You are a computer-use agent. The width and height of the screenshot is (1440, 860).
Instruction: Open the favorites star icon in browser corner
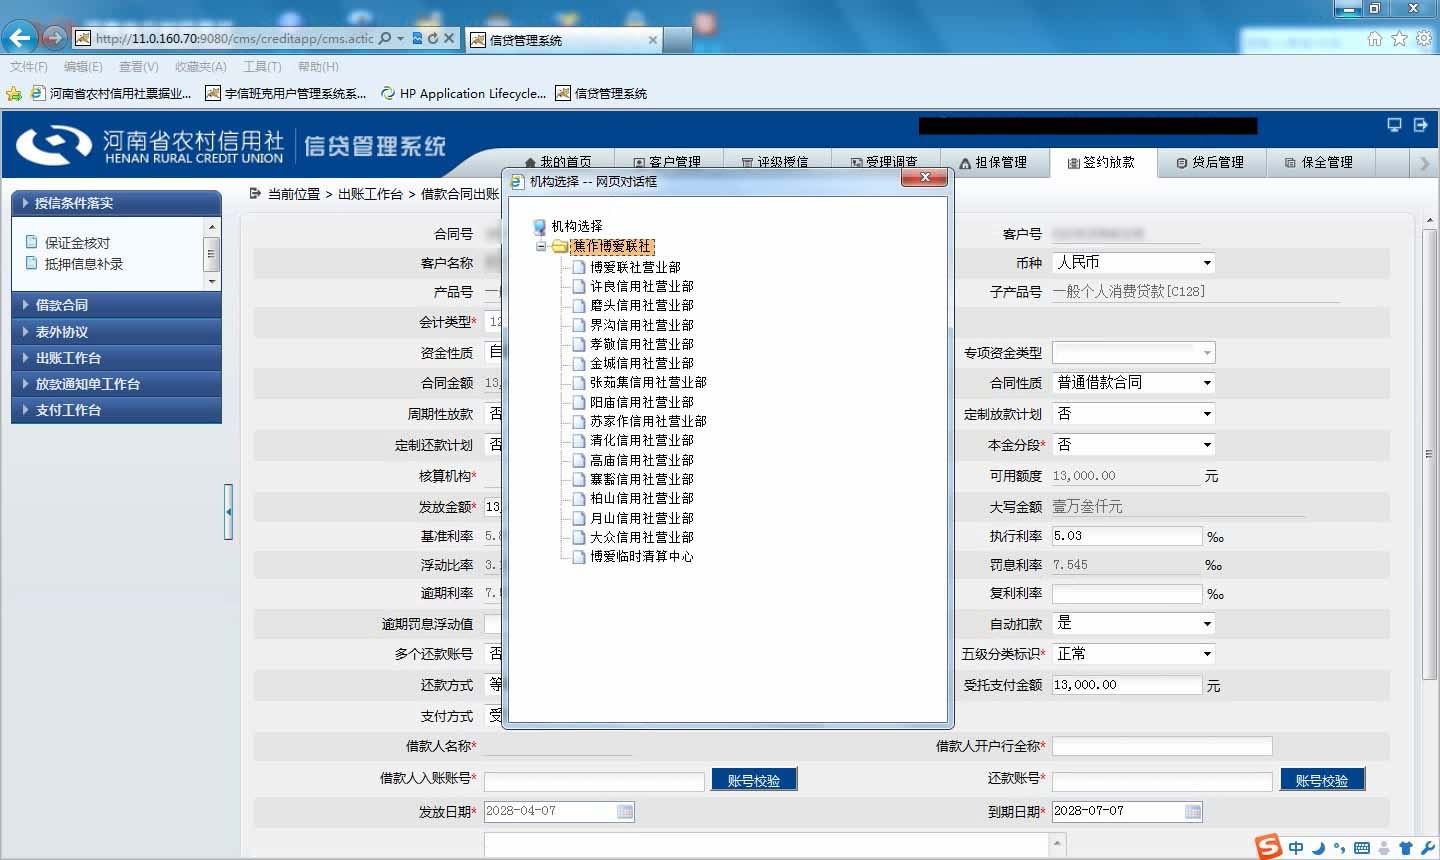coord(1399,38)
